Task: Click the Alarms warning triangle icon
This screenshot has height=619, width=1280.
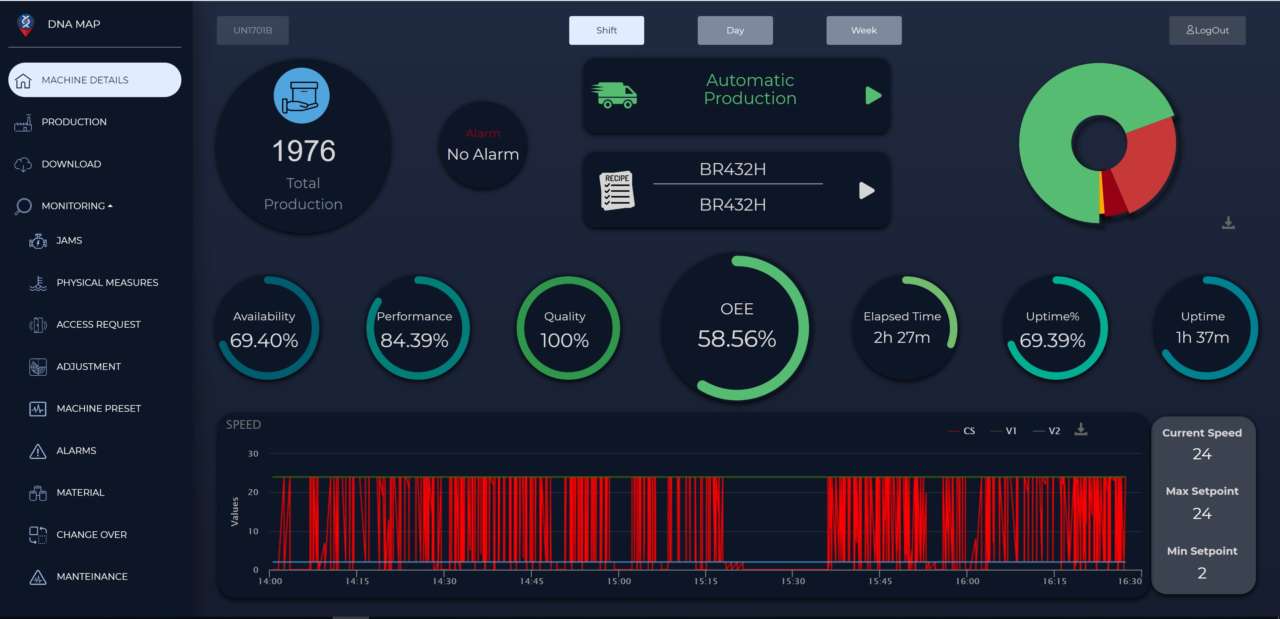Action: 38,451
